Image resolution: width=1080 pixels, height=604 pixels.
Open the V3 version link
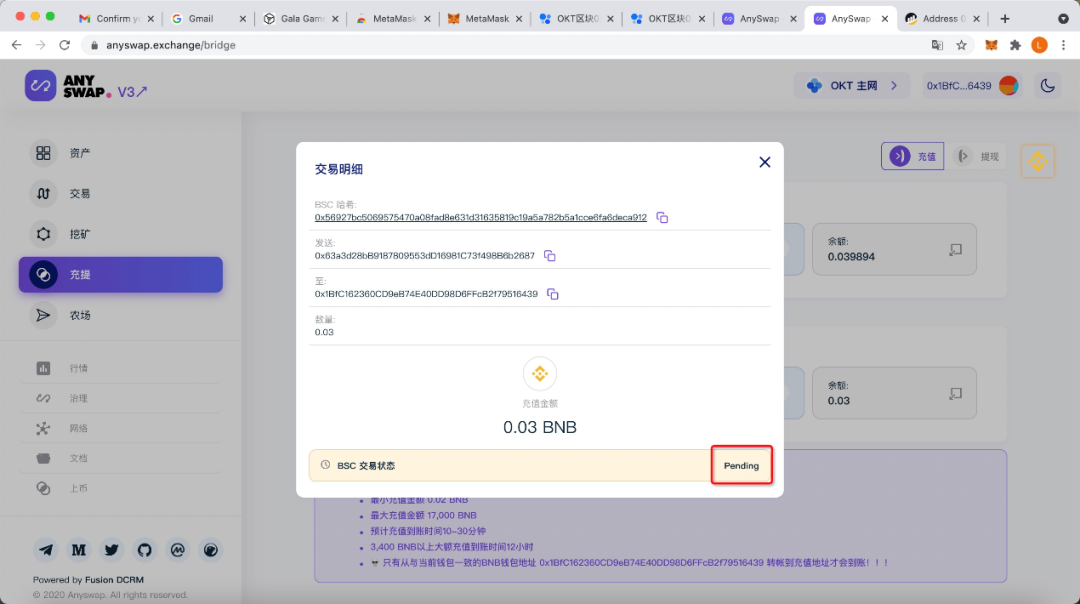pos(132,92)
